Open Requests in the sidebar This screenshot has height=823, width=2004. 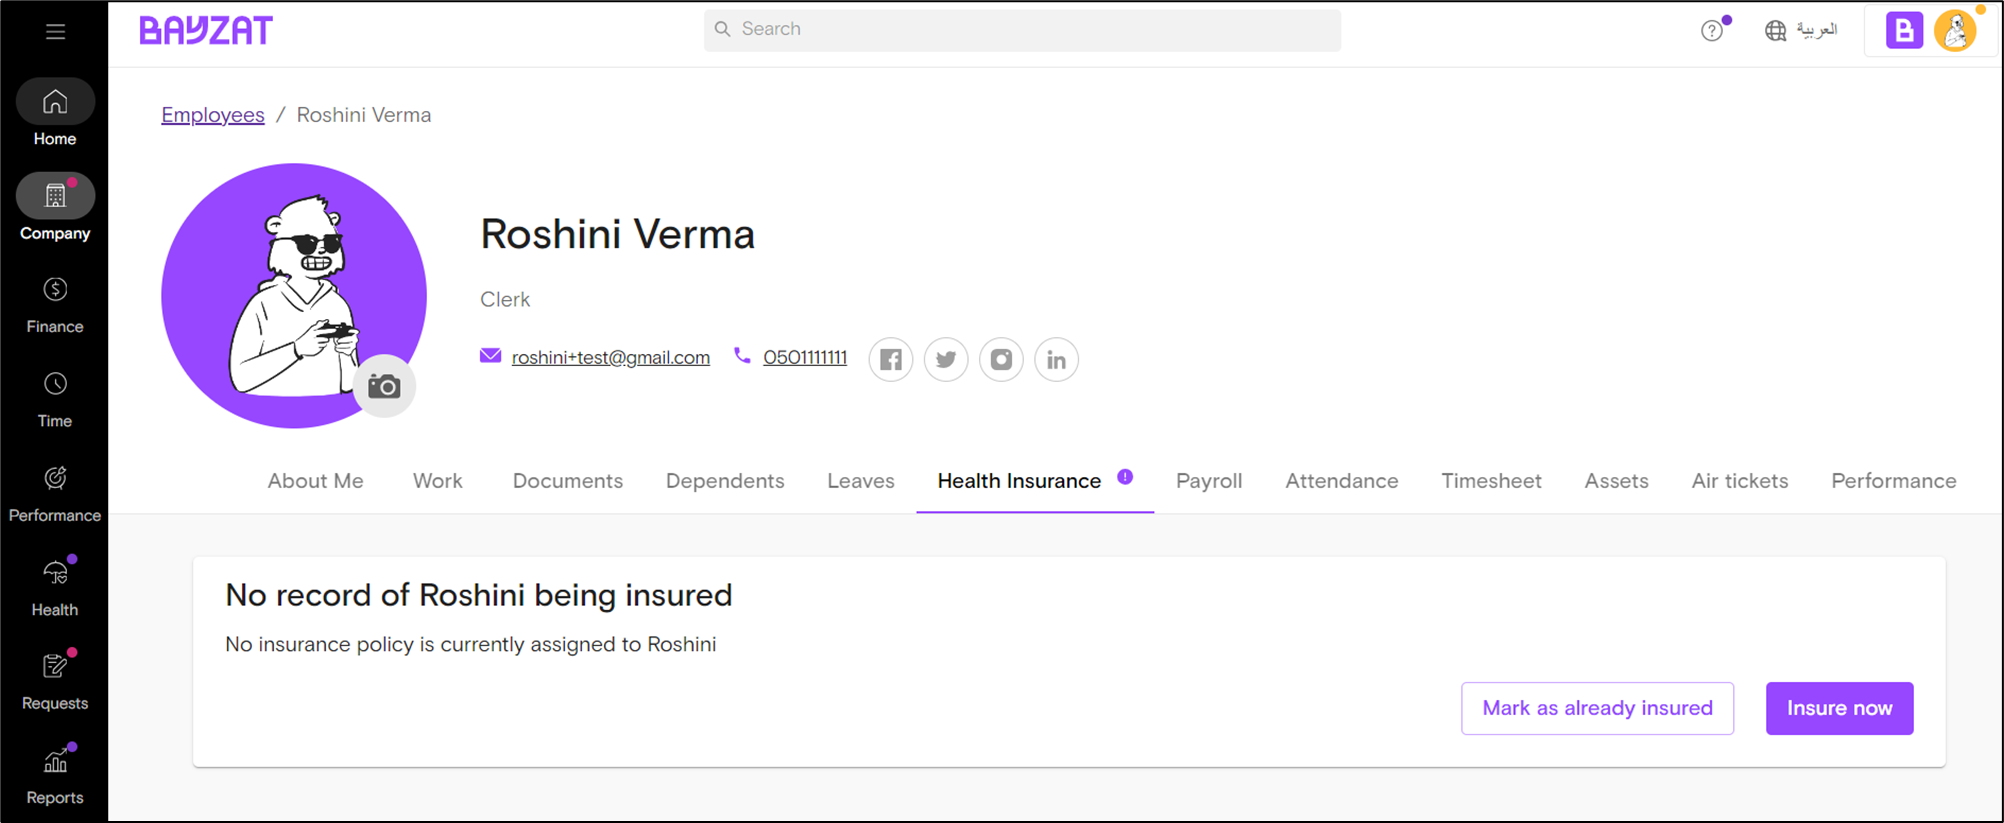tap(55, 682)
